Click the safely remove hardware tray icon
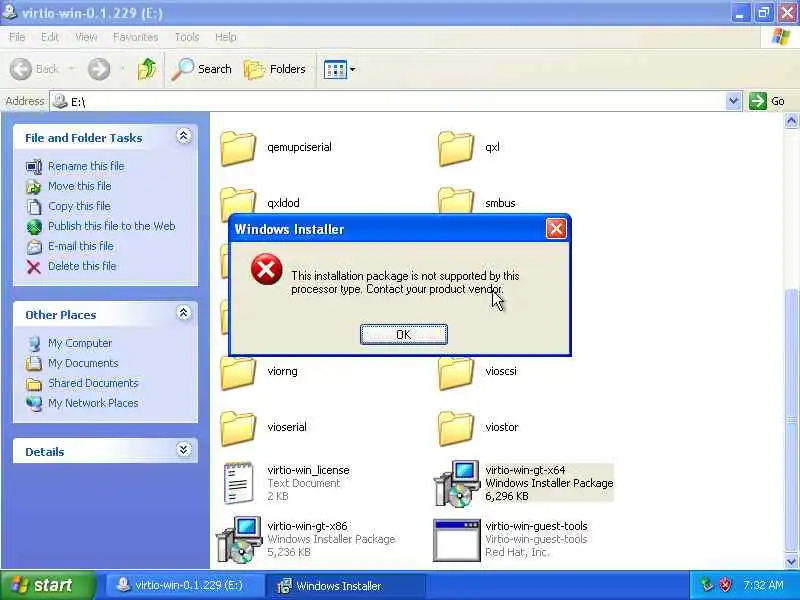 pyautogui.click(x=707, y=585)
